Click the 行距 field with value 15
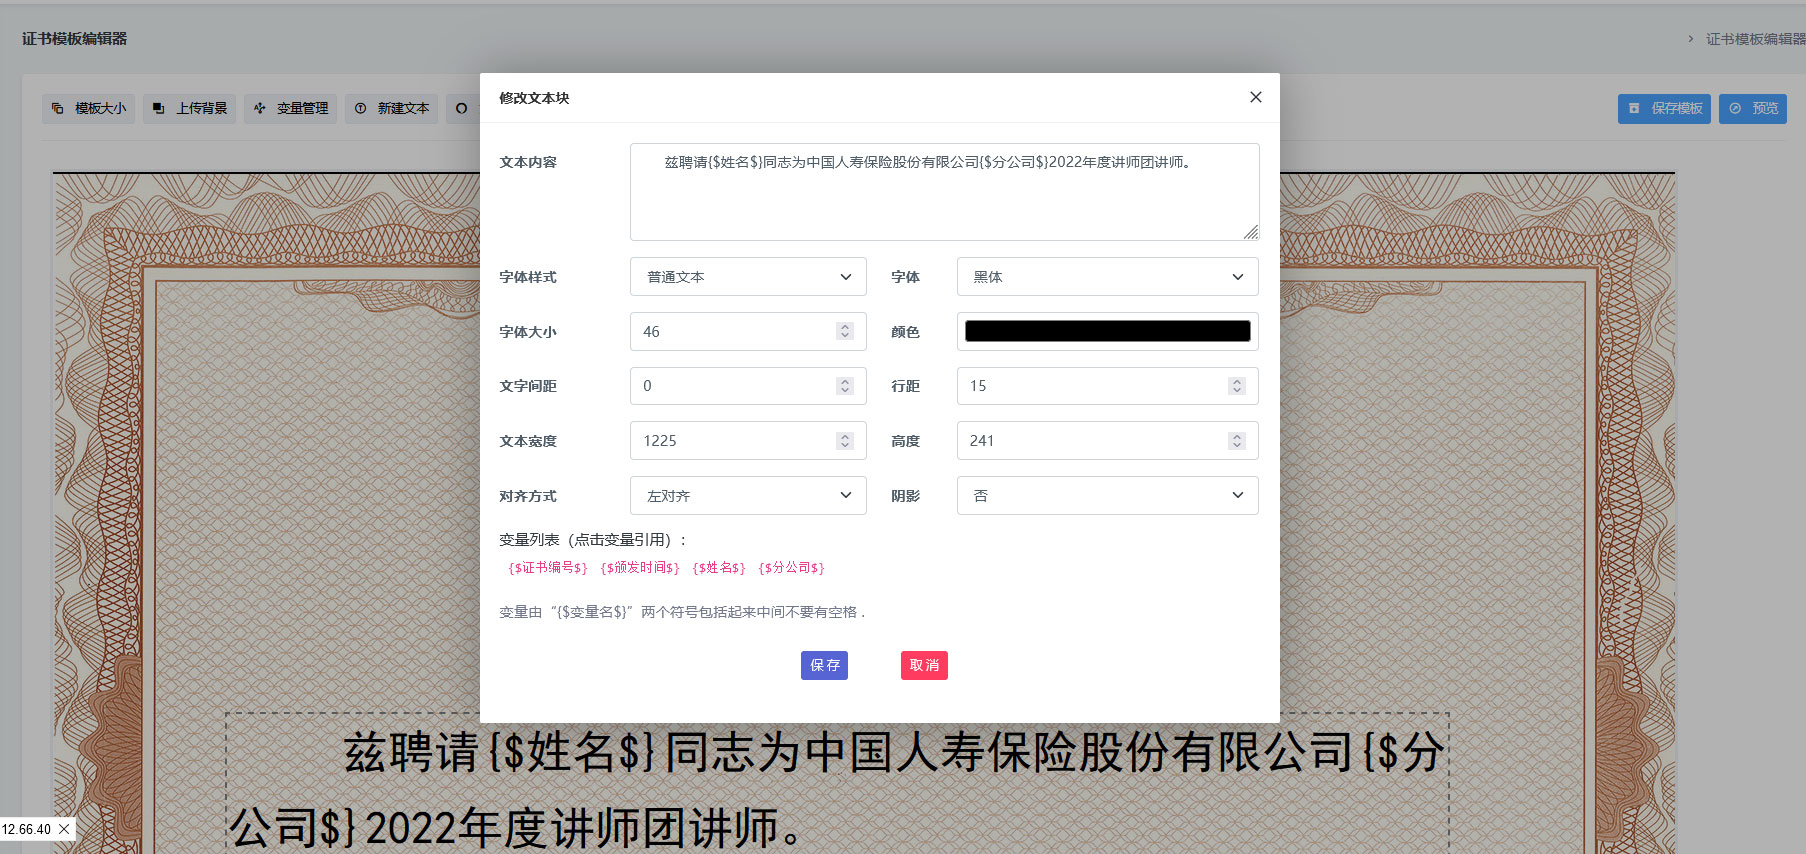Viewport: 1806px width, 854px height. [x=1107, y=386]
